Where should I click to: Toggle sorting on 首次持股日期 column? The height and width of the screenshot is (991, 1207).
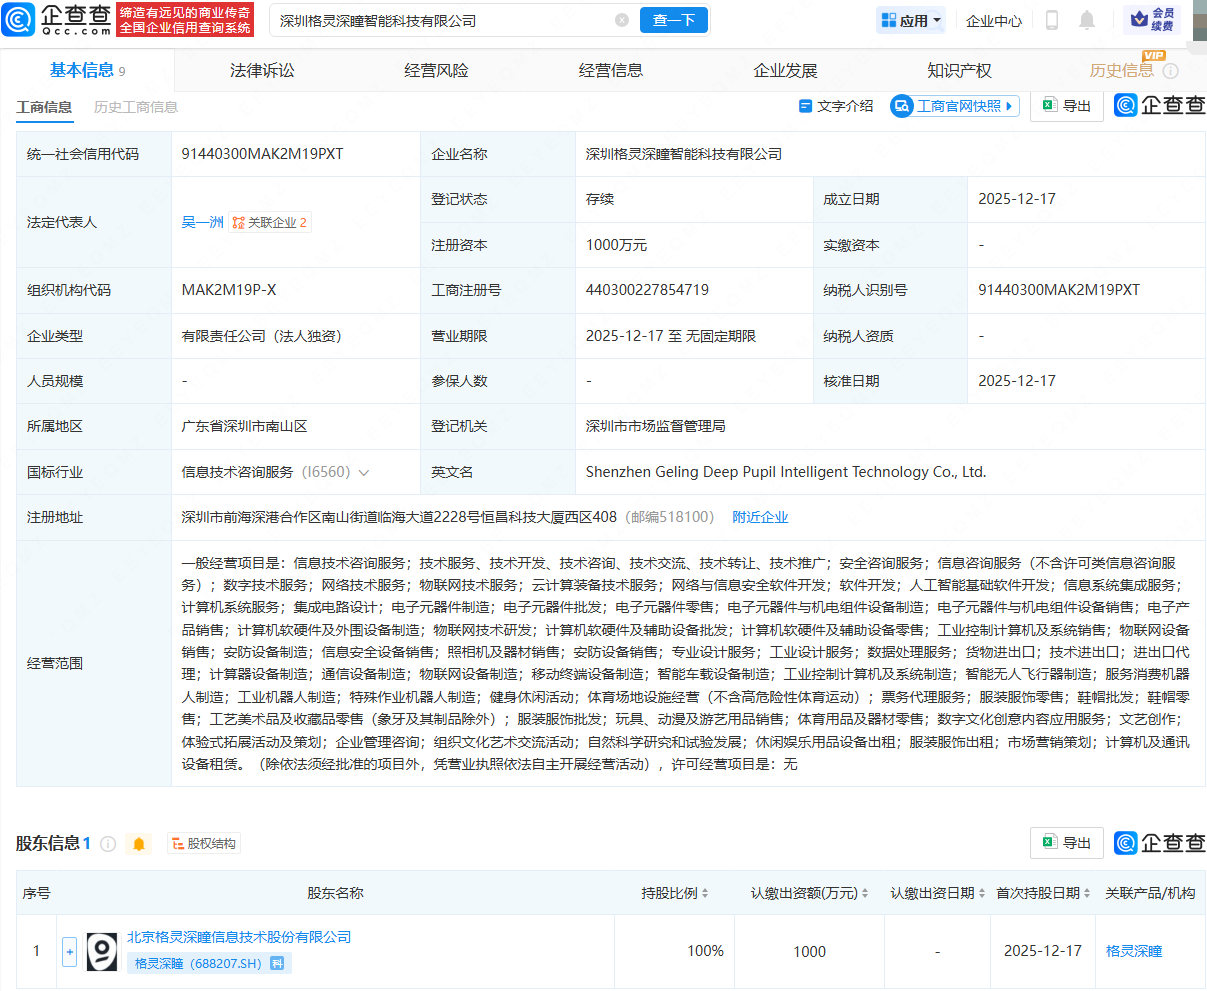[1088, 893]
